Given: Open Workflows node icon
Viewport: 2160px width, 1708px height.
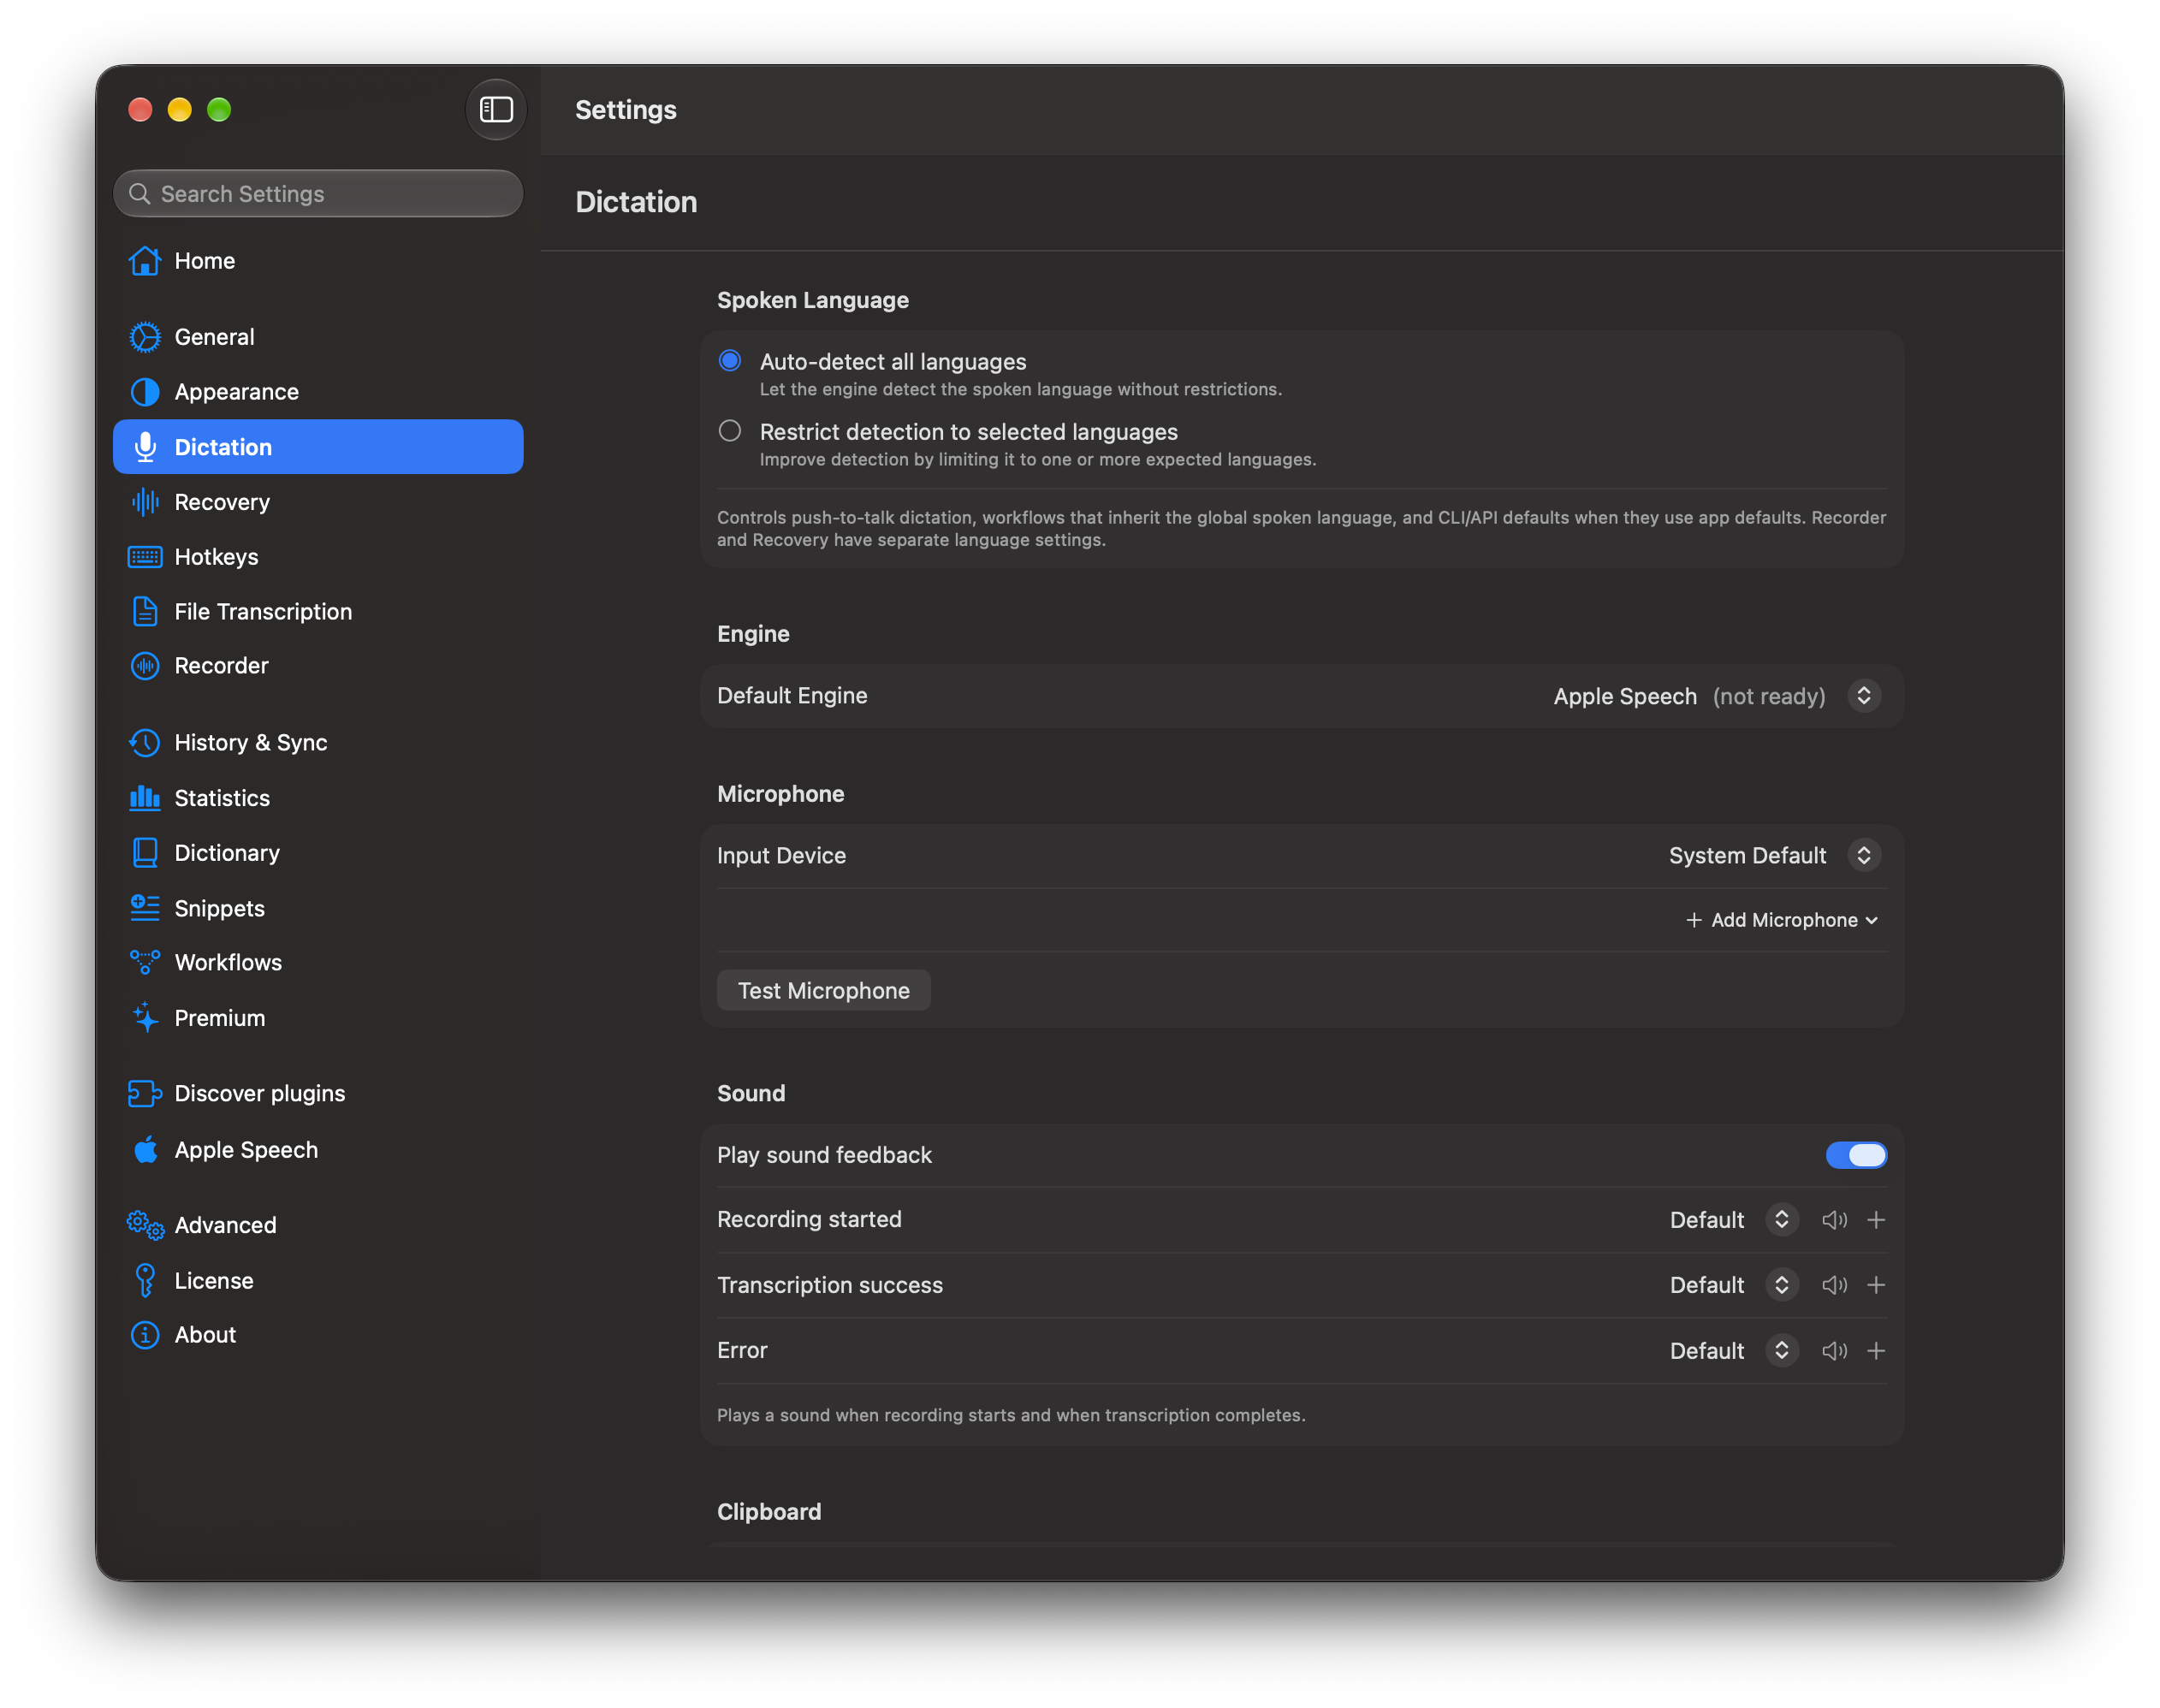Looking at the screenshot, I should click(x=145, y=962).
